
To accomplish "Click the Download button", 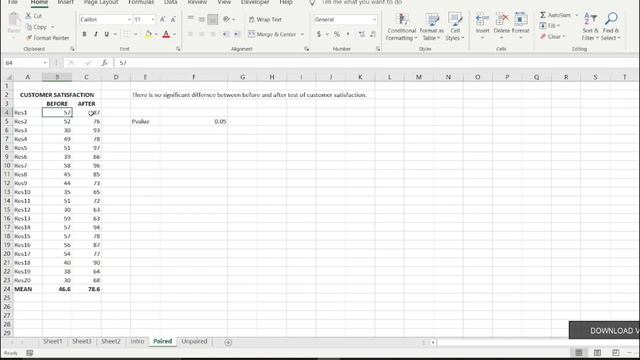I will [x=604, y=330].
